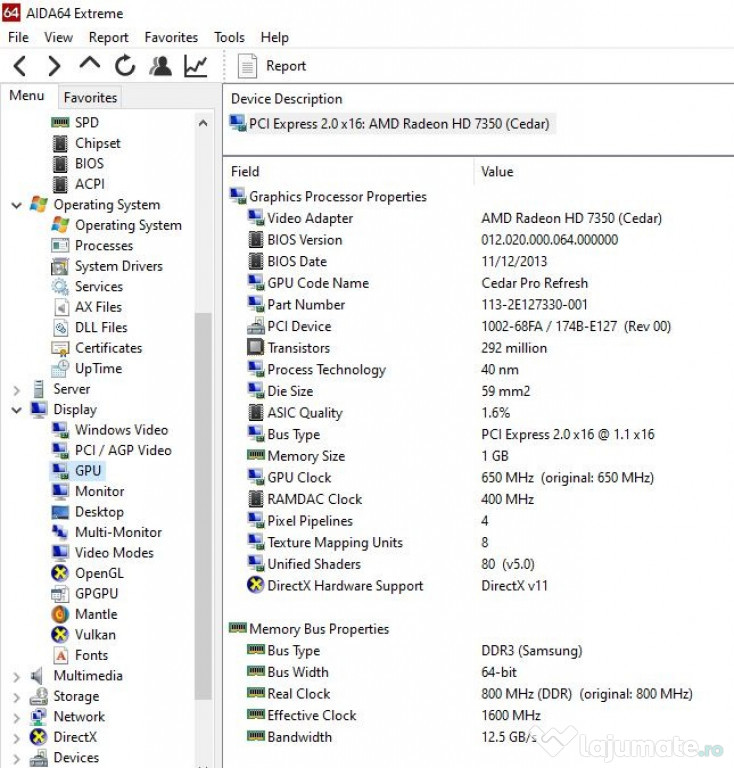Screen dimensions: 734x768
Task: Click the up-level arrow toolbar icon
Action: (90, 64)
